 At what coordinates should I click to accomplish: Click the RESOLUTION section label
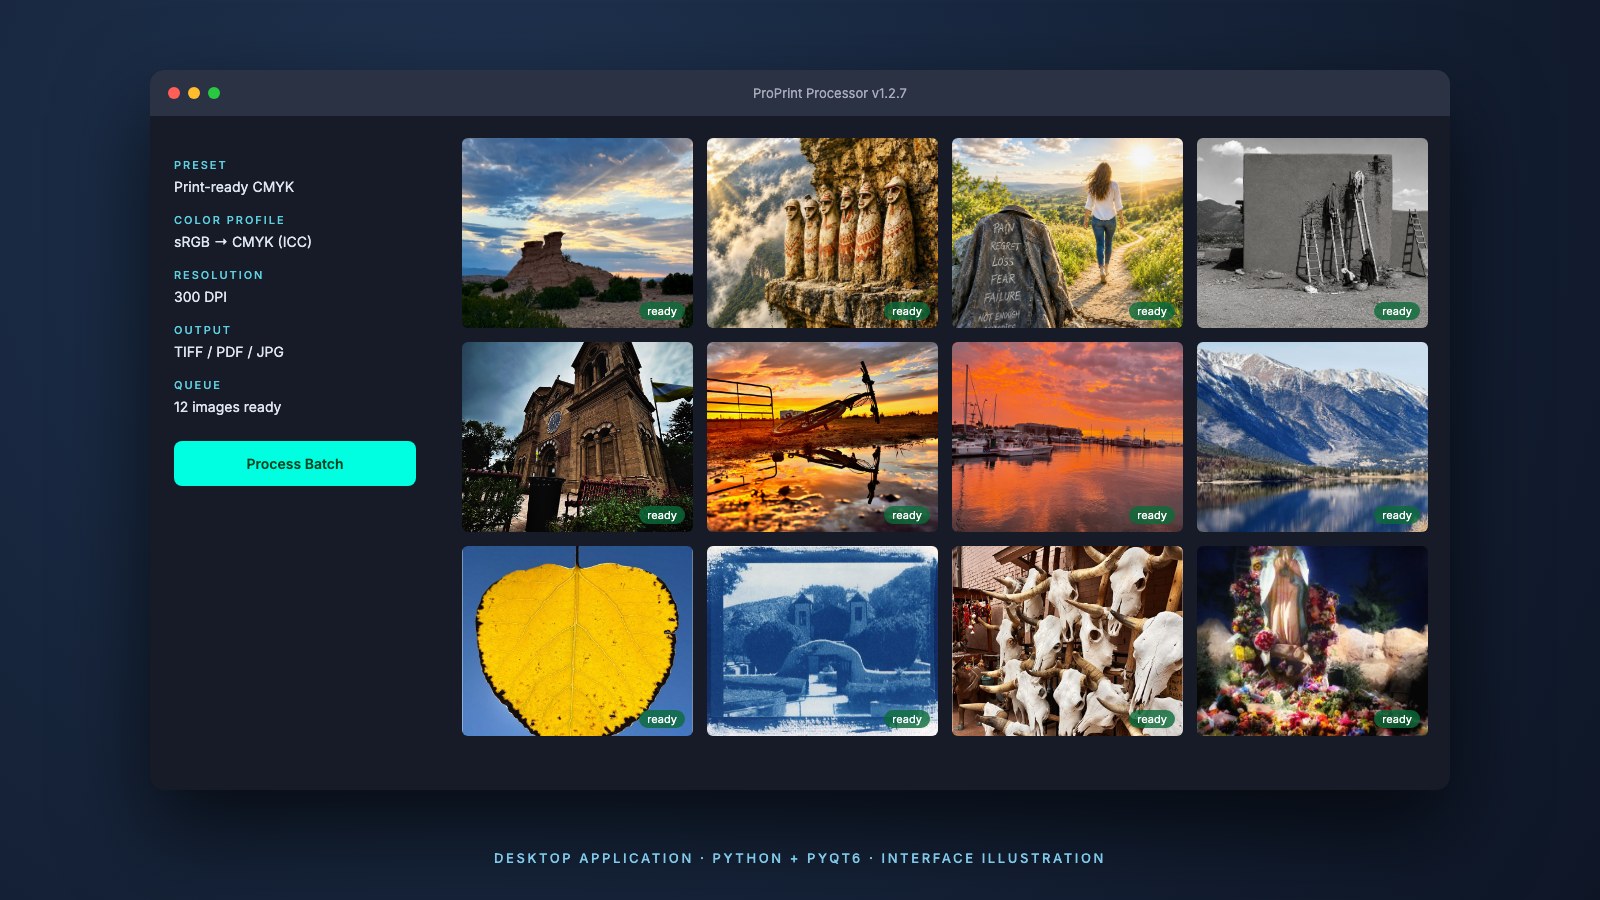pos(219,275)
